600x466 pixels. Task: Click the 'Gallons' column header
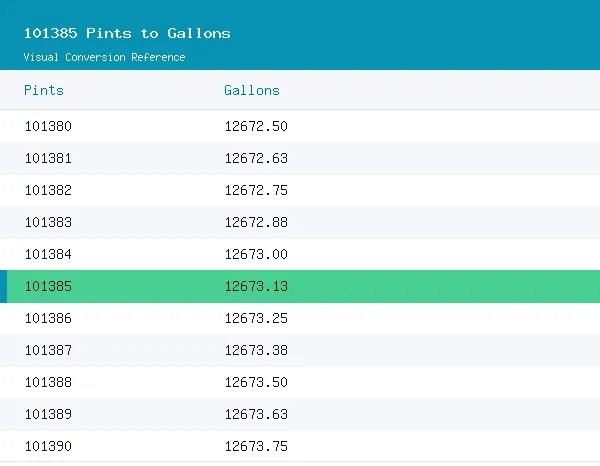(252, 90)
